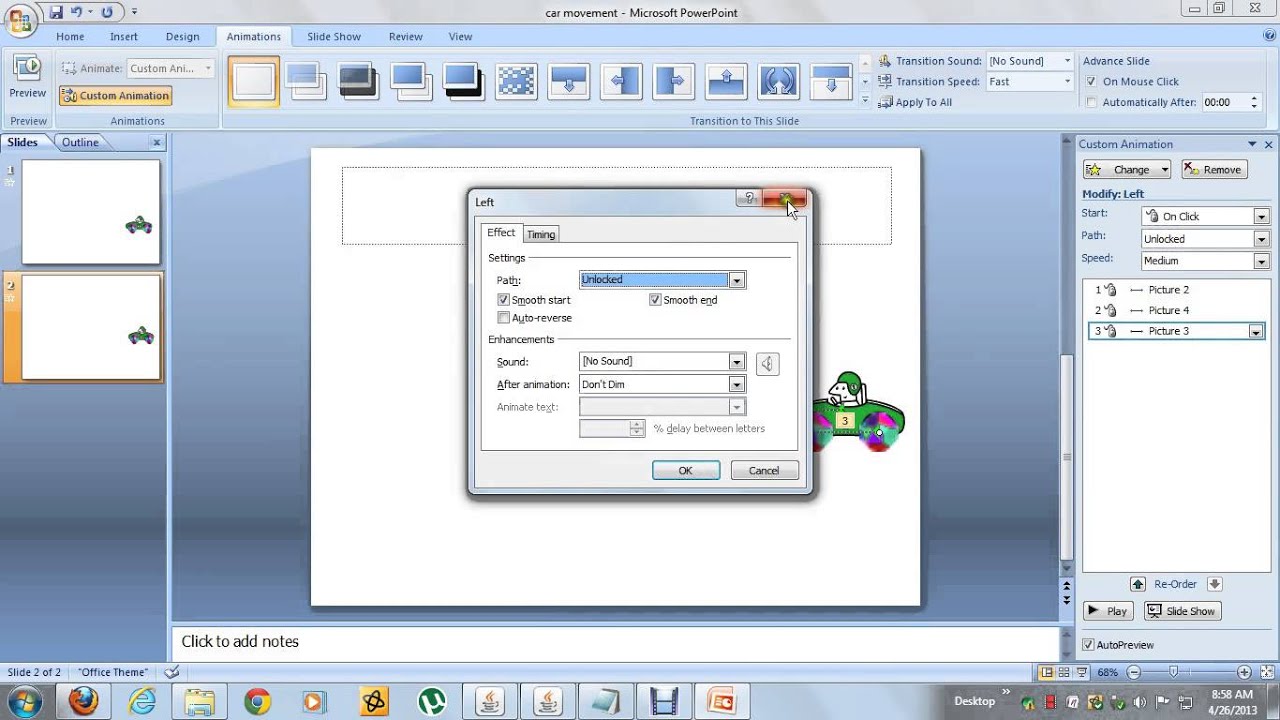This screenshot has width=1280, height=720.
Task: Enable the Auto-reverse checkbox
Action: pyautogui.click(x=503, y=318)
